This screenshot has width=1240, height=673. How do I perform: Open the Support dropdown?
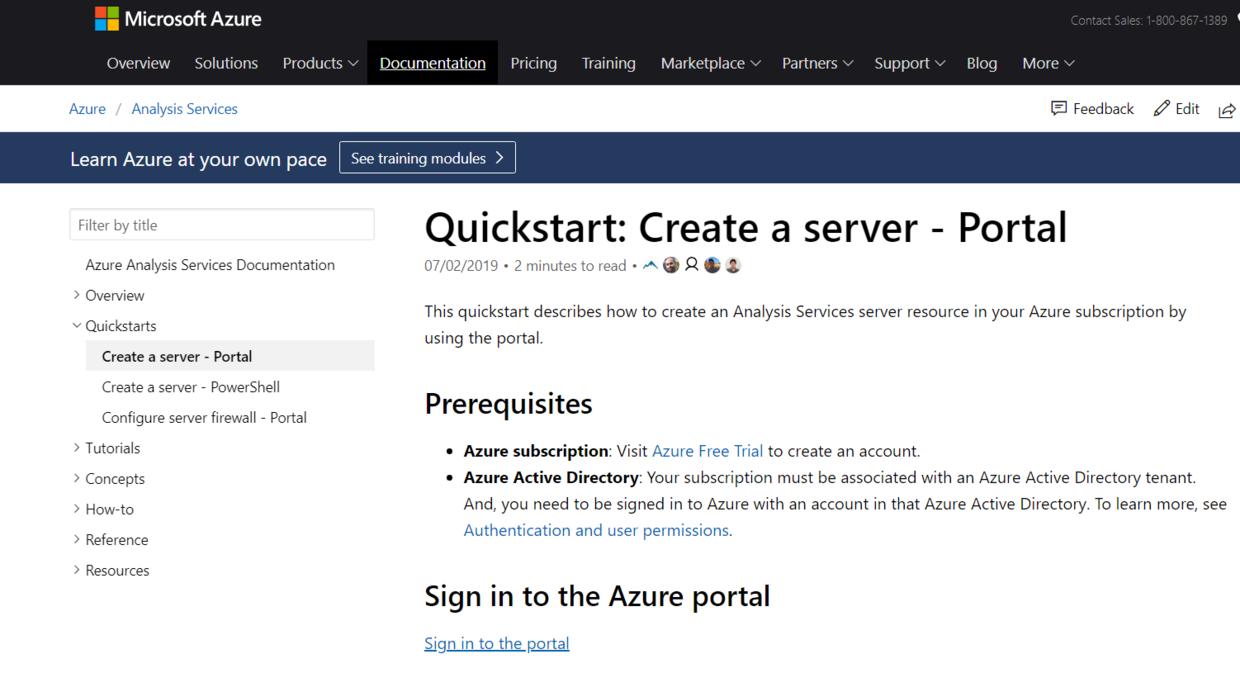pyautogui.click(x=908, y=62)
